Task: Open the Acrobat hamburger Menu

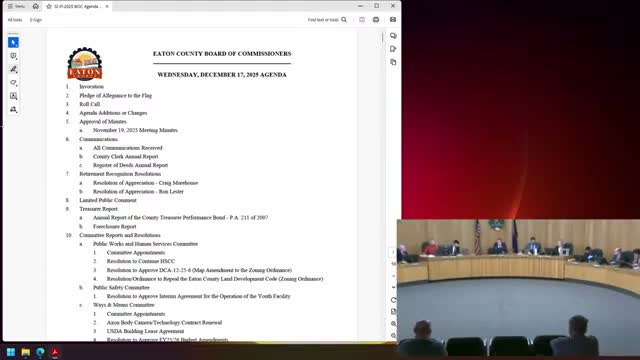Action: [x=16, y=6]
